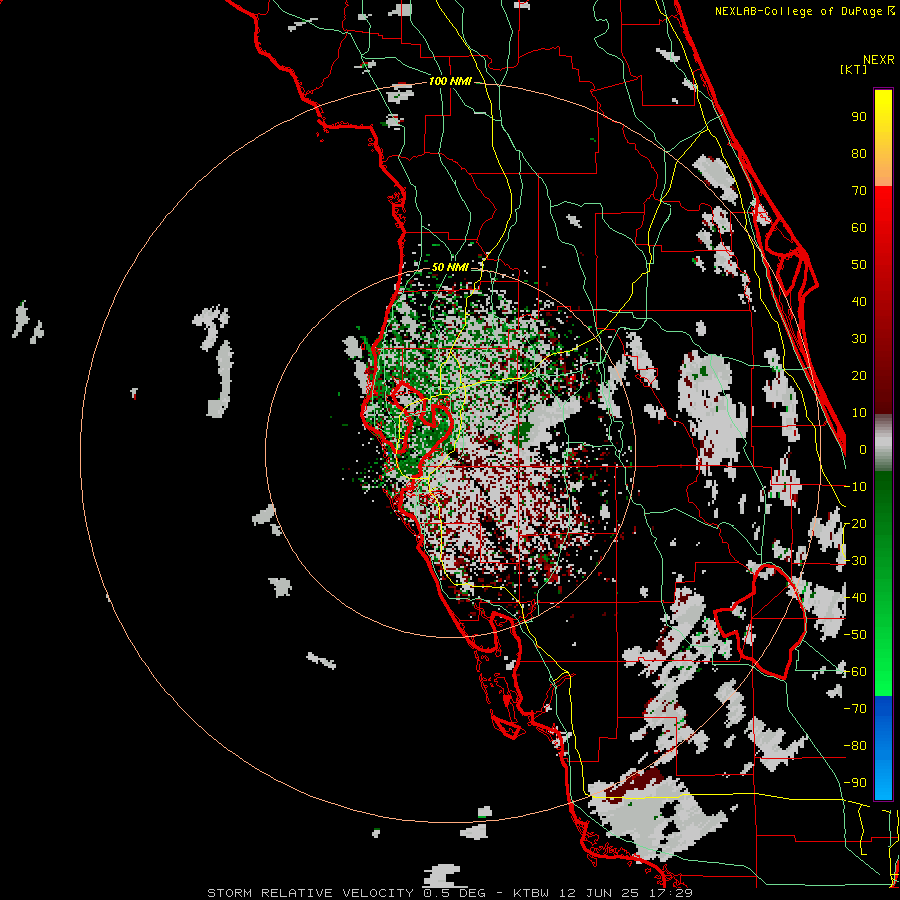The height and width of the screenshot is (900, 900).
Task: Click the -30 value on velocity scale
Action: click(x=855, y=561)
